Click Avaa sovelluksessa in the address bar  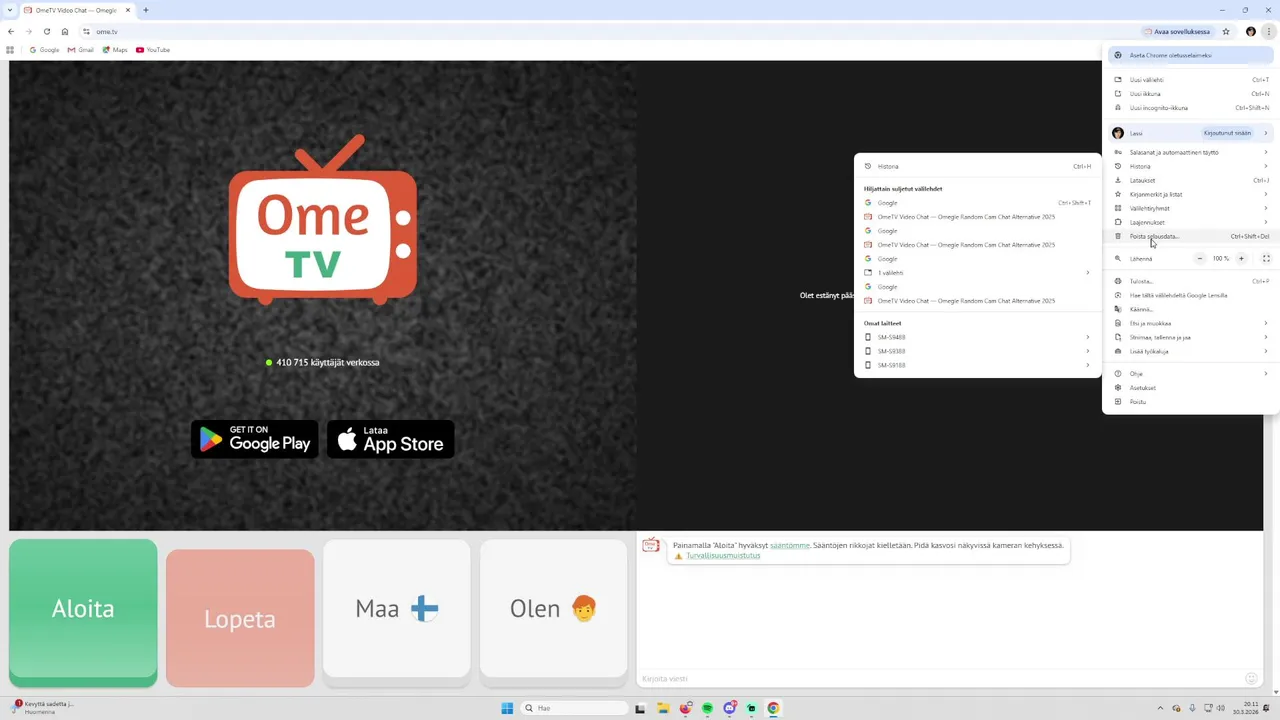tap(1177, 31)
